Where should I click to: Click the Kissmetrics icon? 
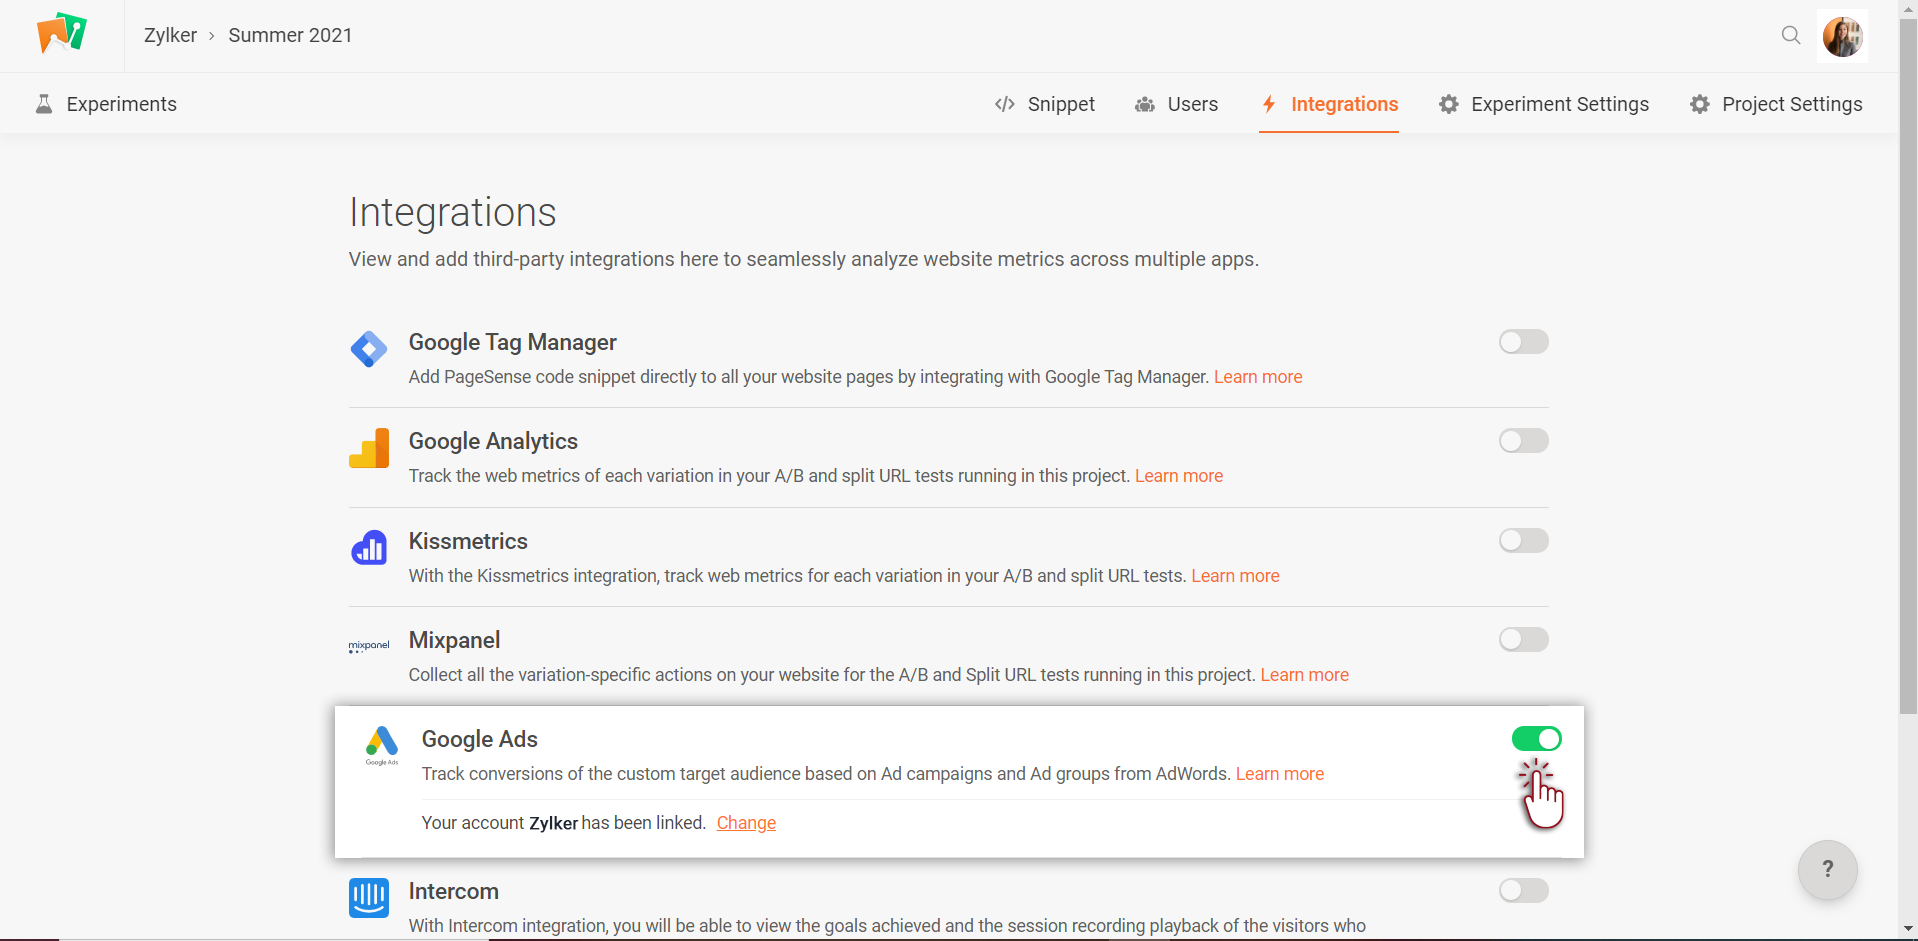[369, 548]
